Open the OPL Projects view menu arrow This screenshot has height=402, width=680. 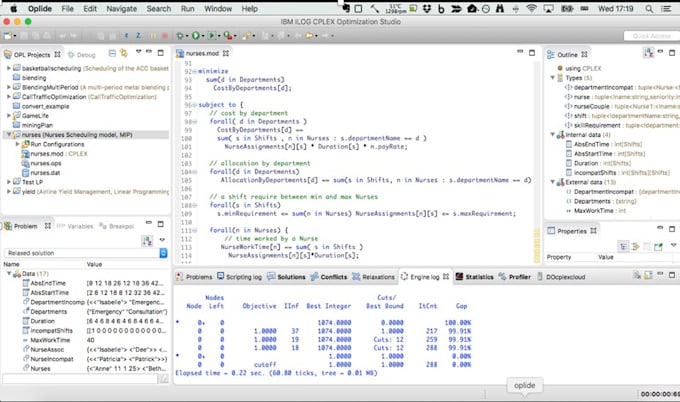tap(138, 52)
